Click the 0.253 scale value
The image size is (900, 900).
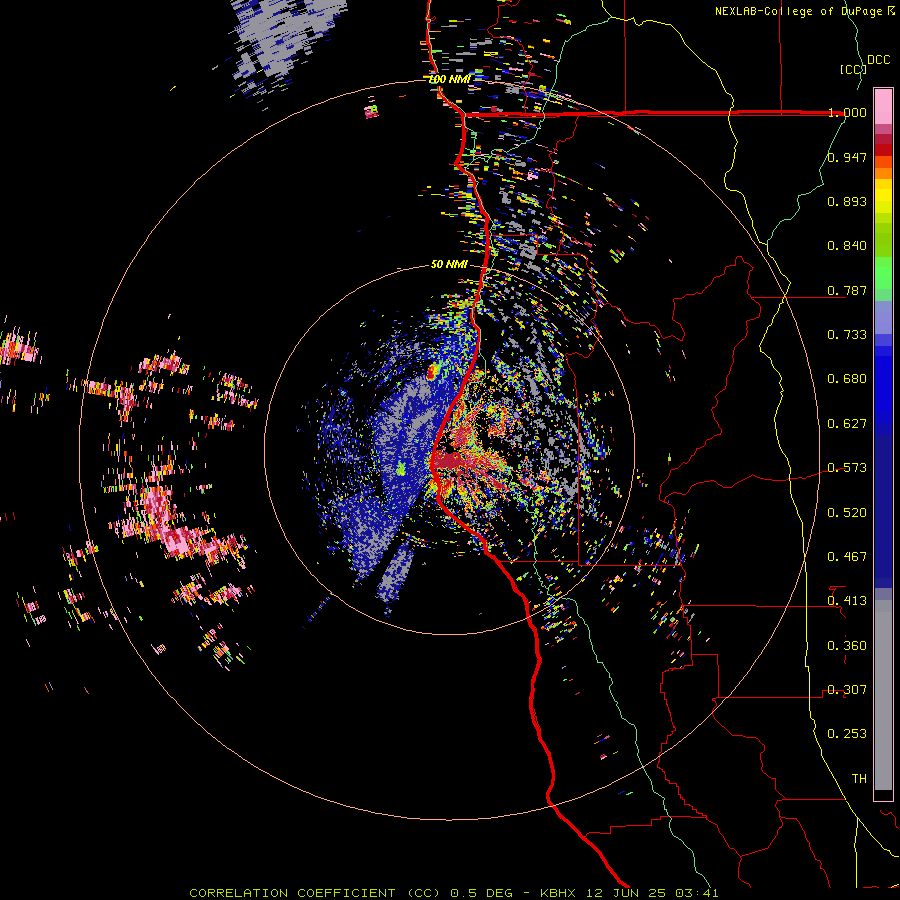point(847,734)
